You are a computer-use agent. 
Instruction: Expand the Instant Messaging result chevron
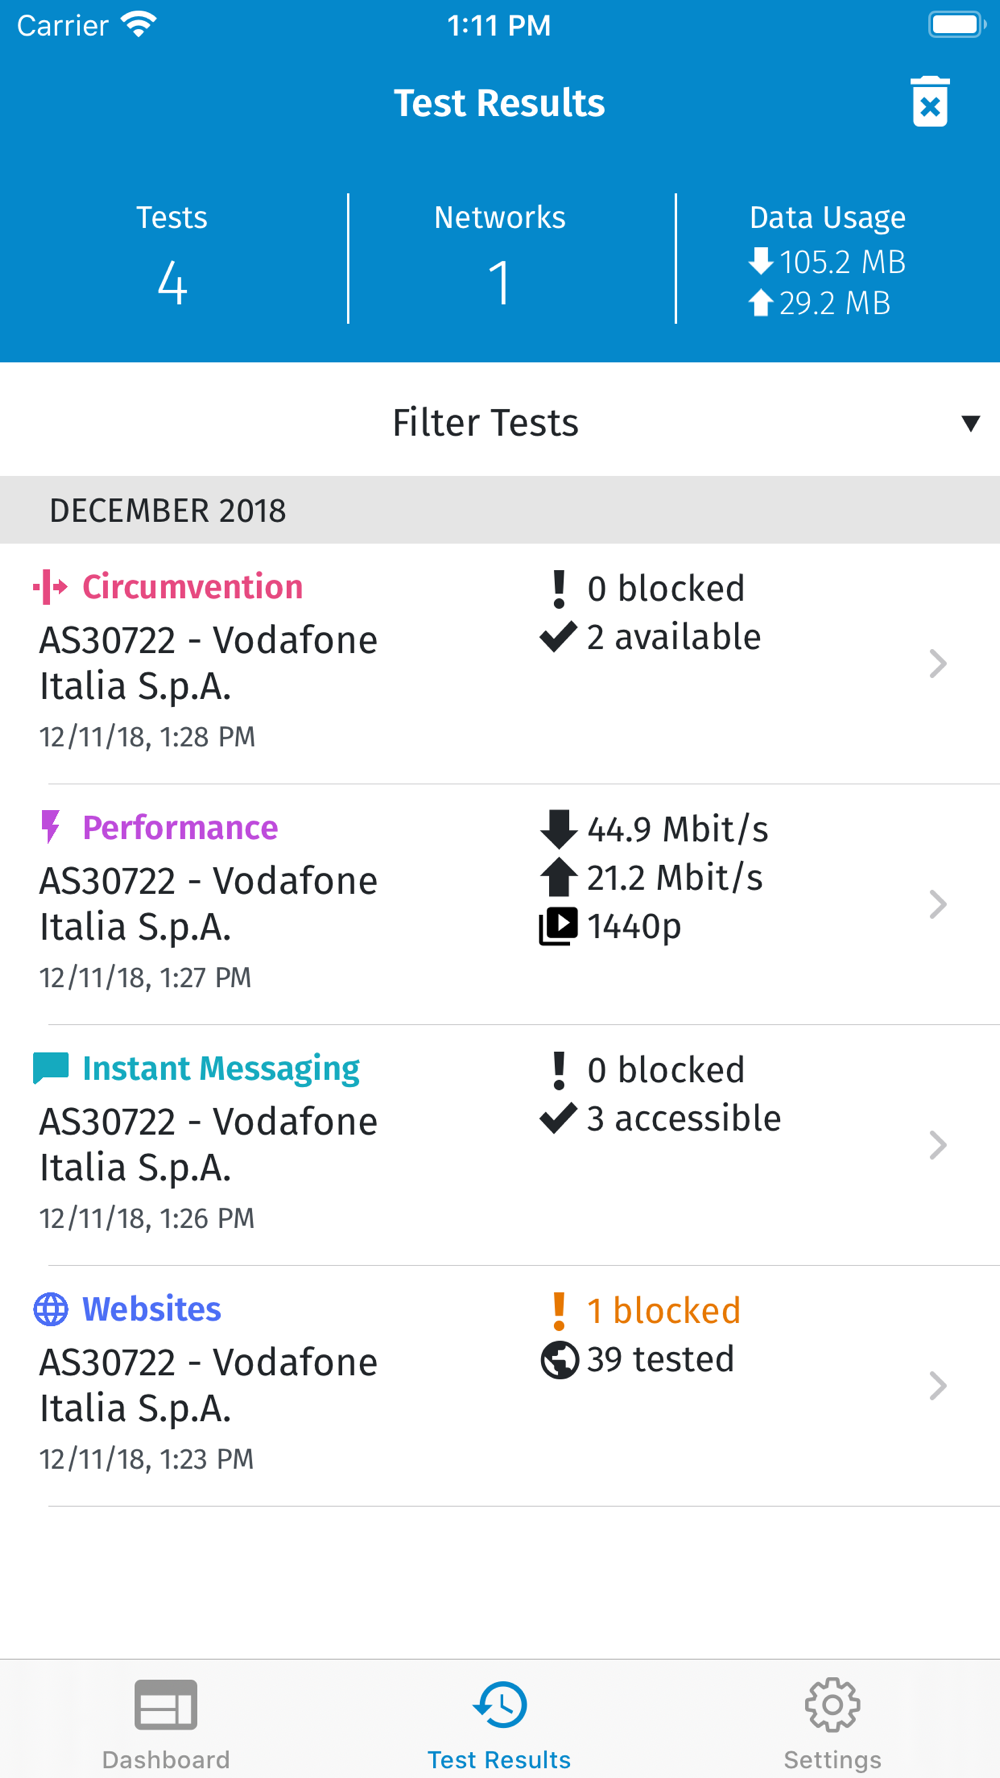click(x=937, y=1145)
